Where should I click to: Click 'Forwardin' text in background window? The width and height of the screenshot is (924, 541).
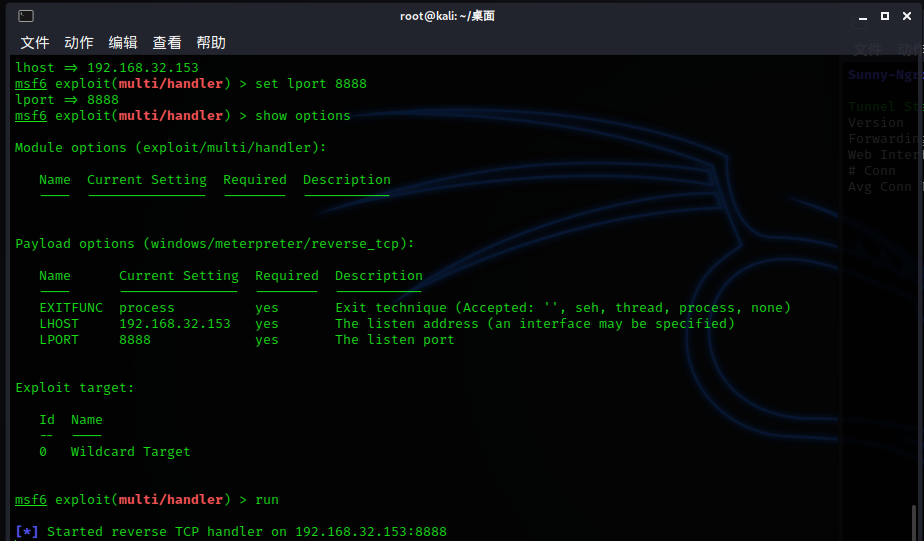pyautogui.click(x=883, y=138)
